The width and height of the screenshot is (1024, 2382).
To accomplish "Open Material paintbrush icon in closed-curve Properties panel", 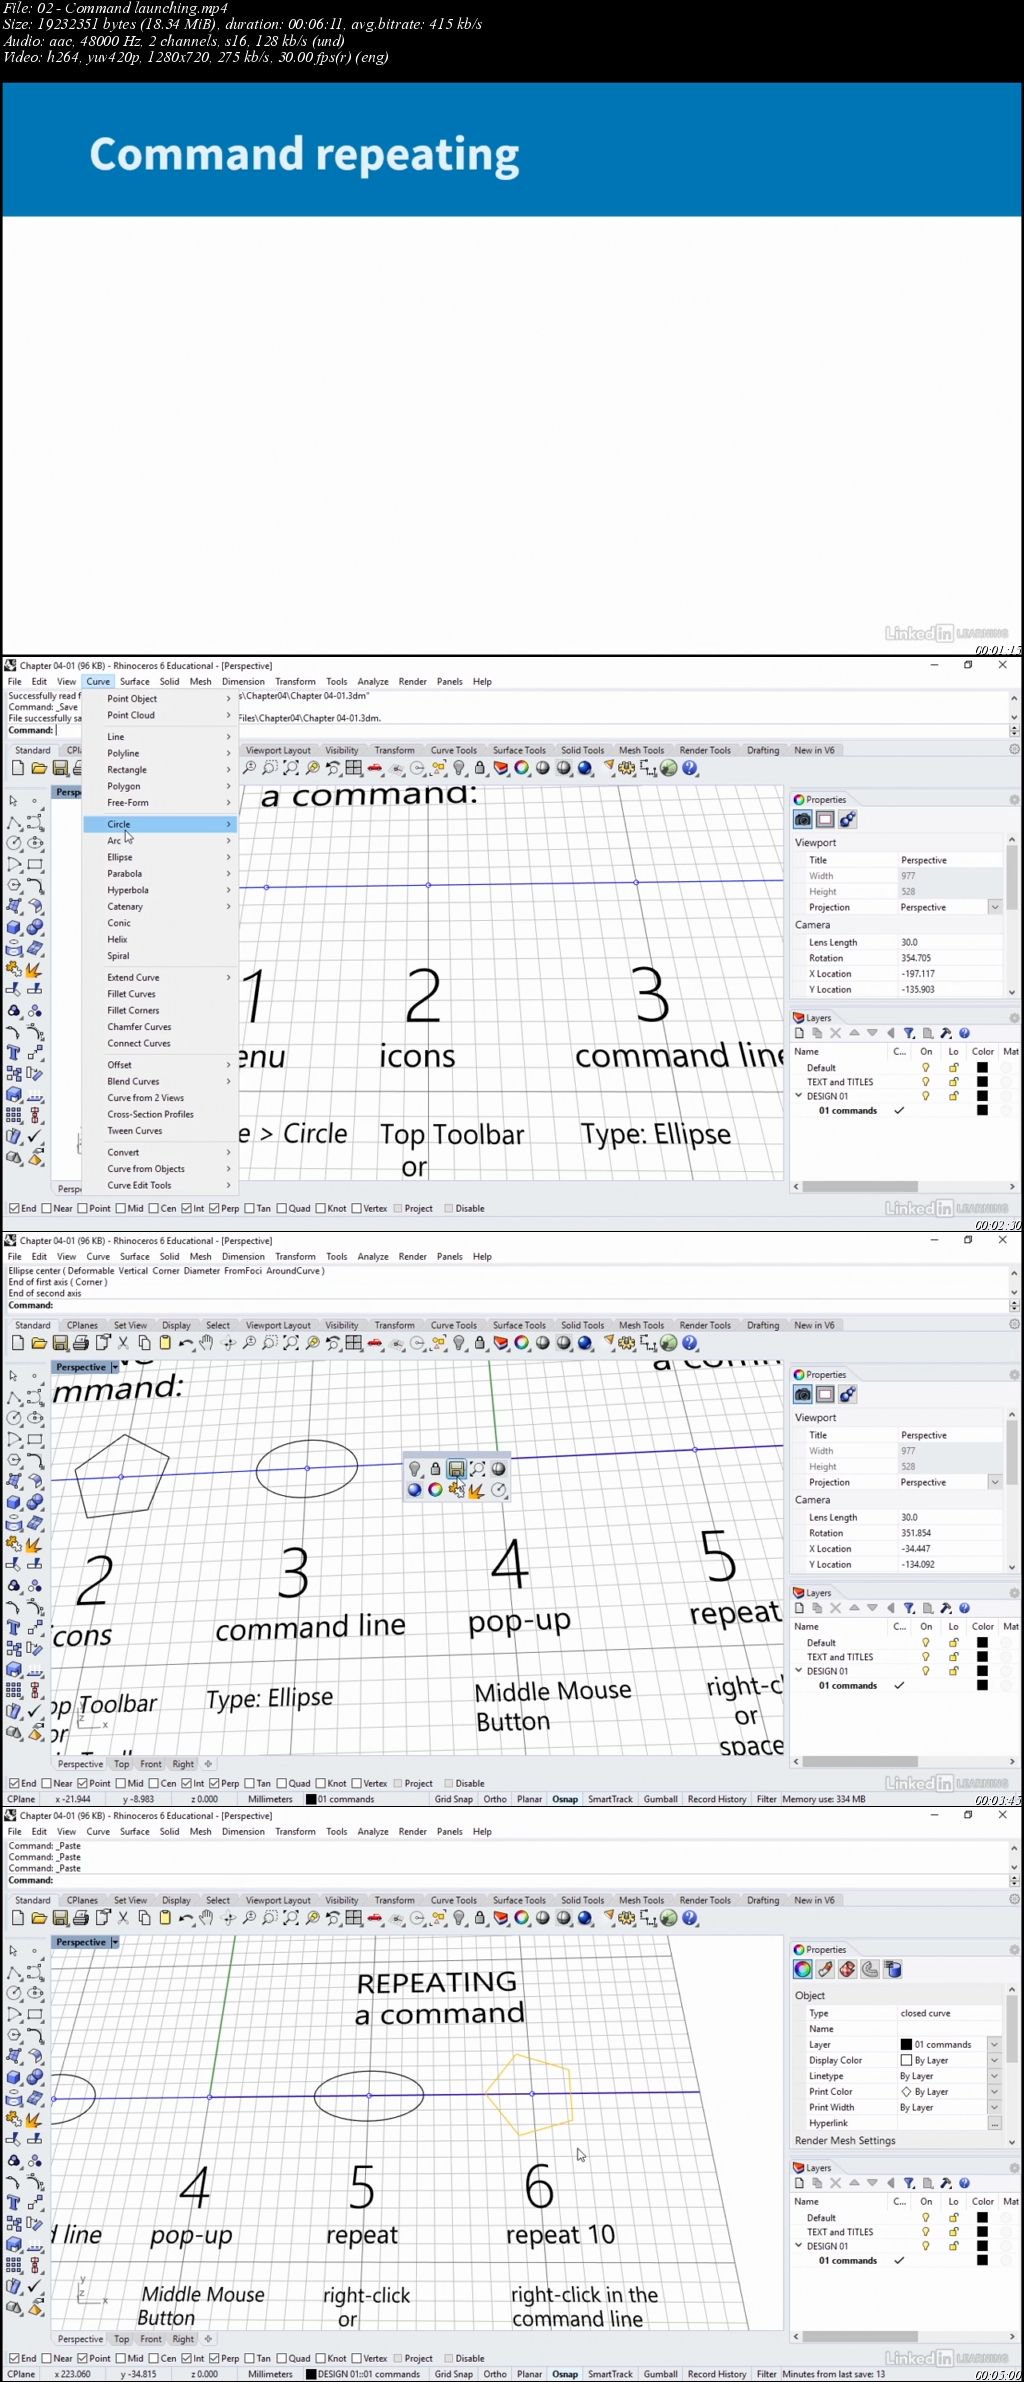I will click(825, 1969).
